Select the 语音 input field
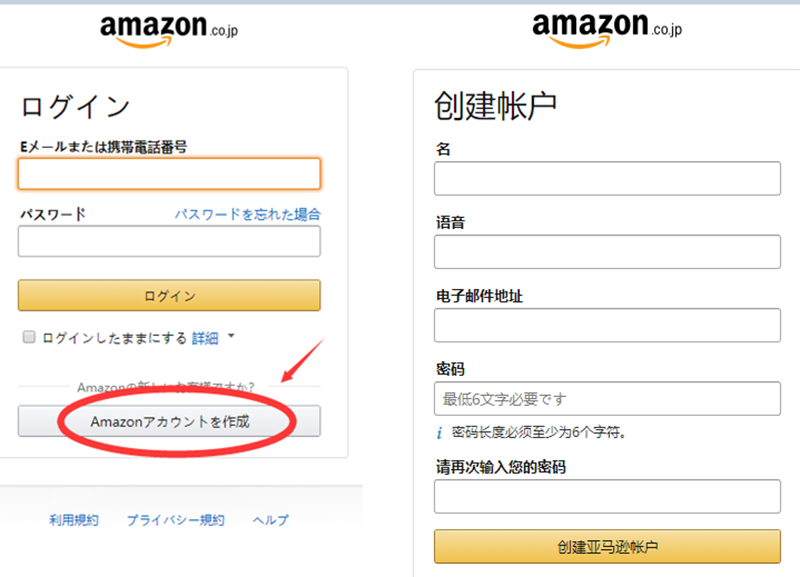Viewport: 800px width, 577px height. point(607,252)
